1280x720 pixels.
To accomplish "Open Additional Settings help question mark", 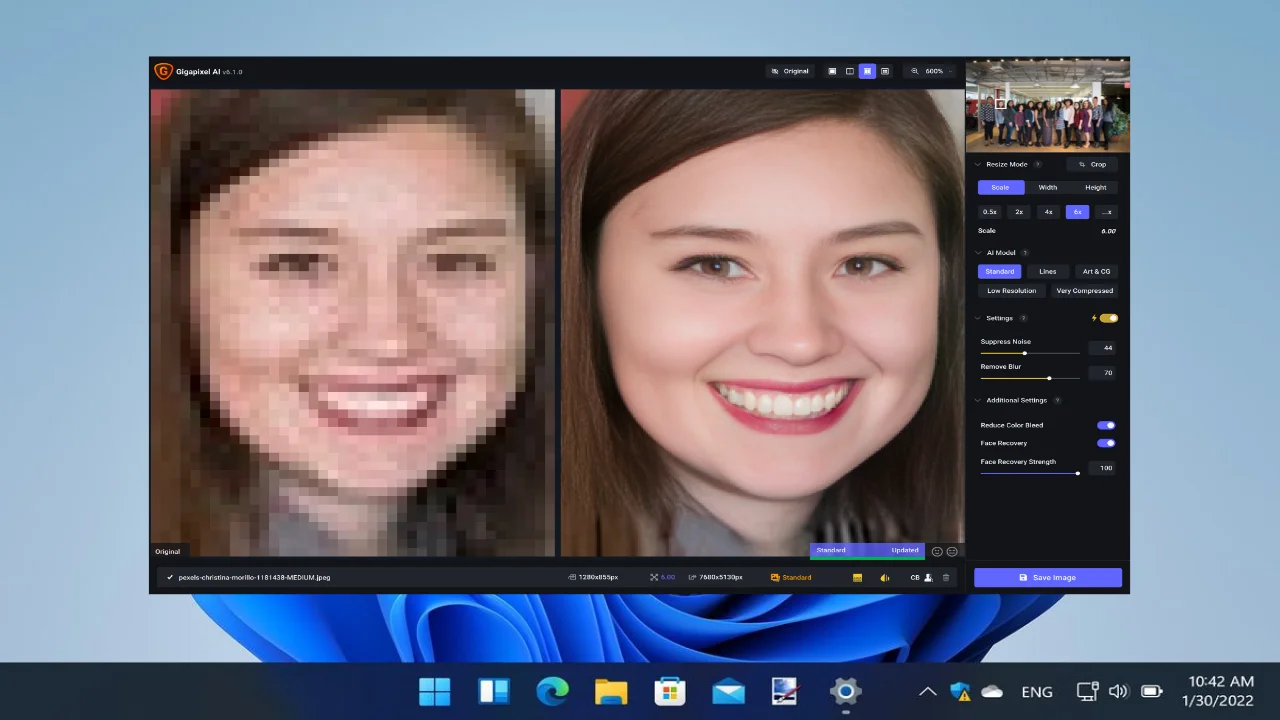I will pyautogui.click(x=1057, y=400).
